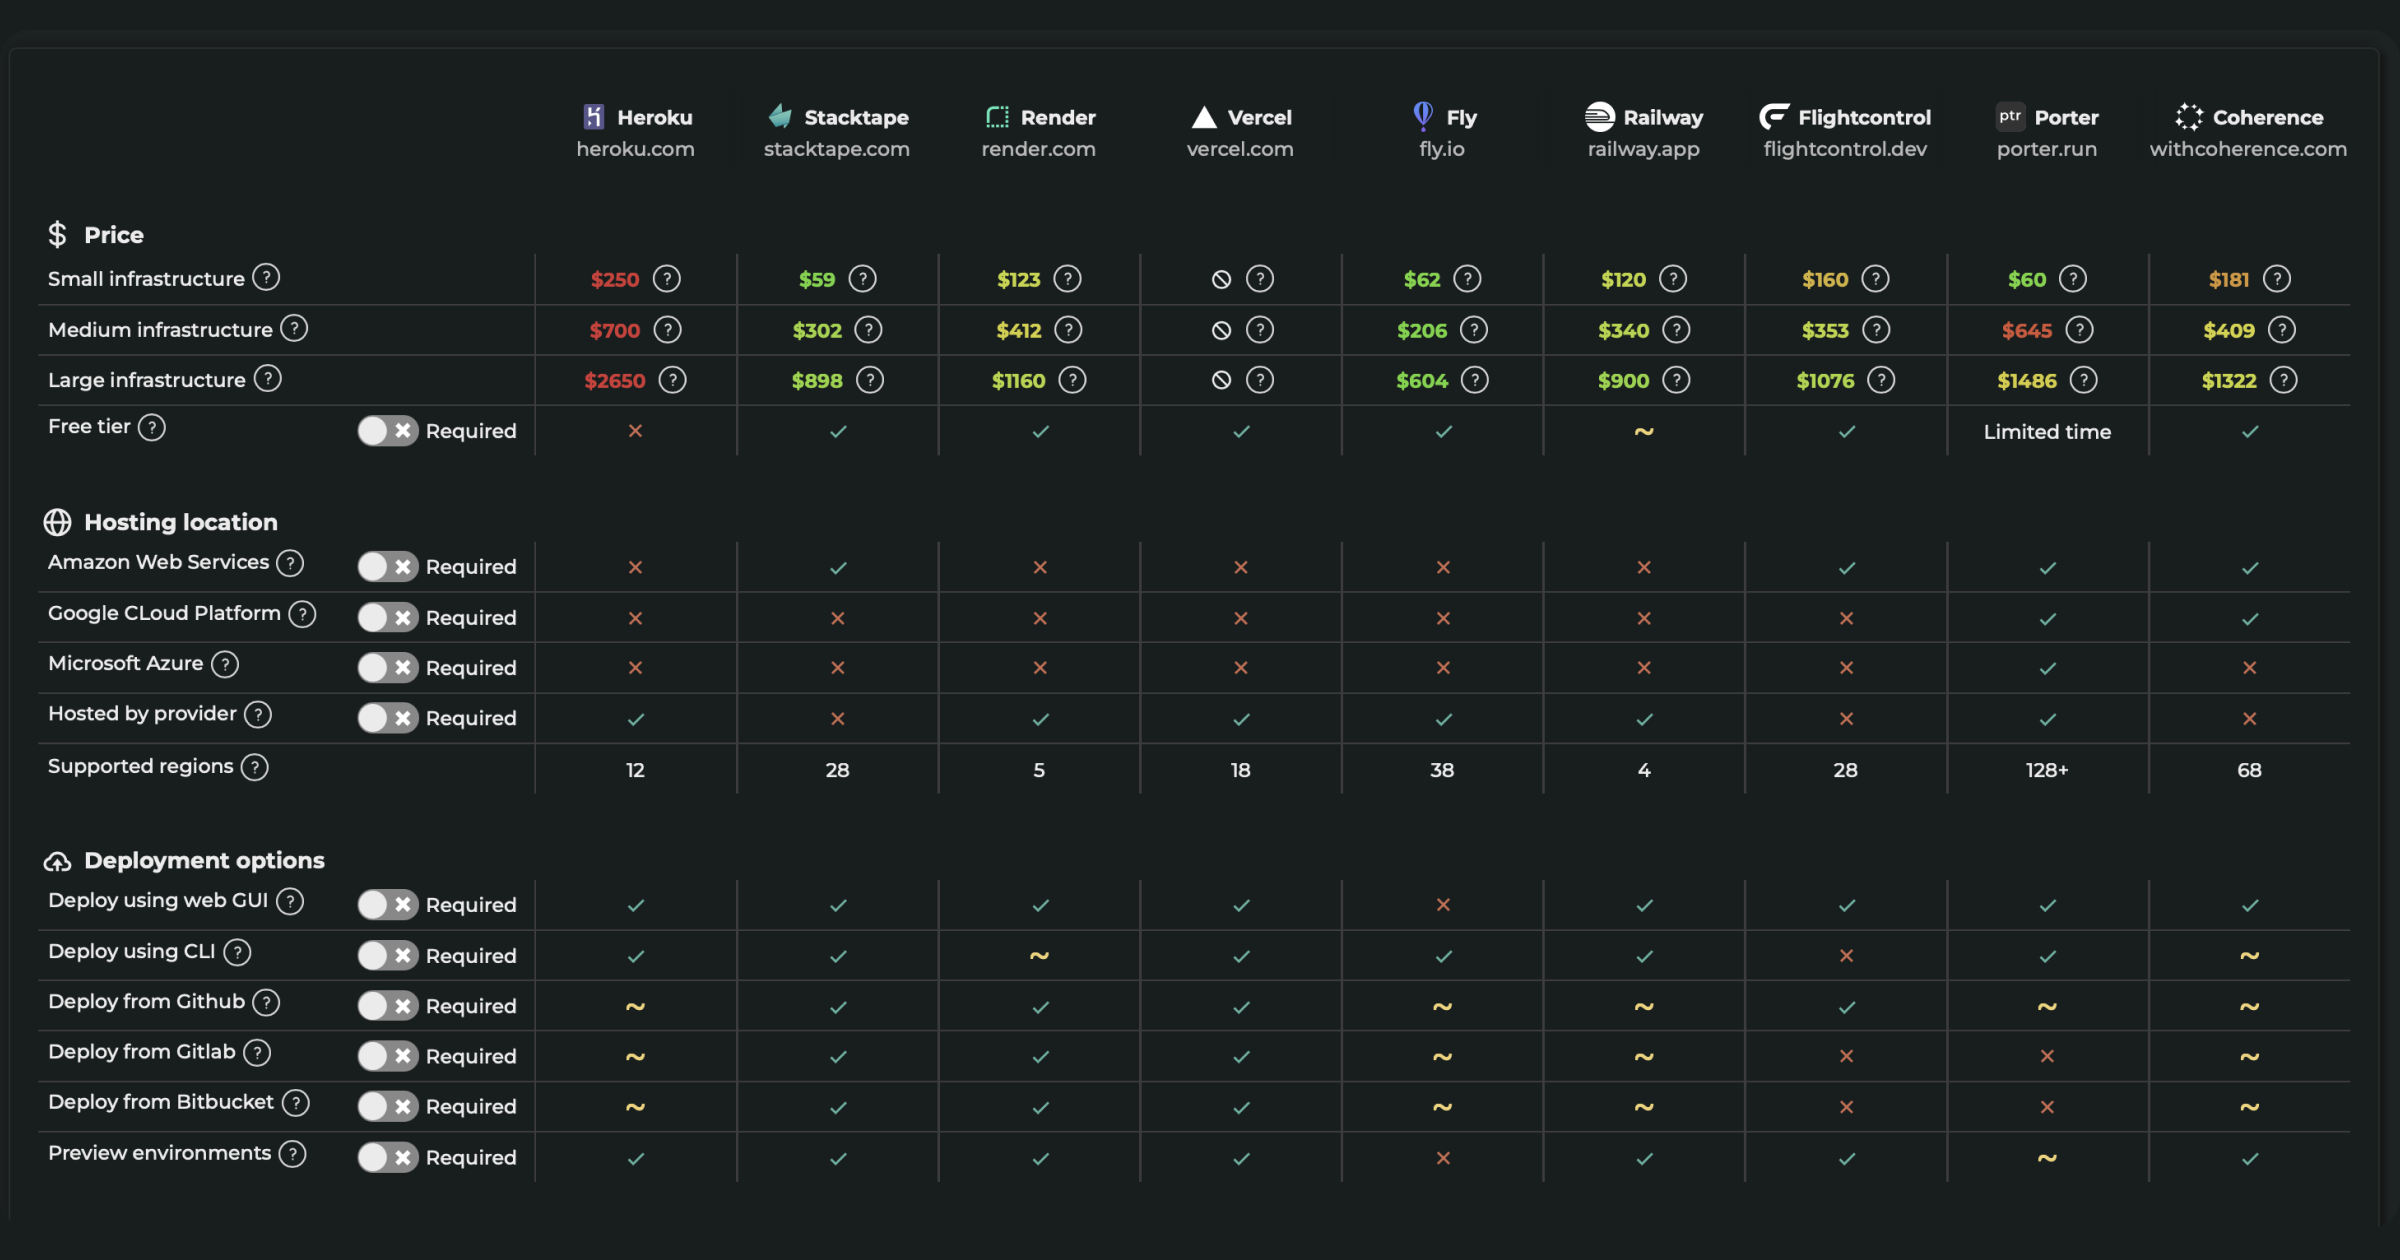Click the Fly balloon logo

[x=1422, y=116]
